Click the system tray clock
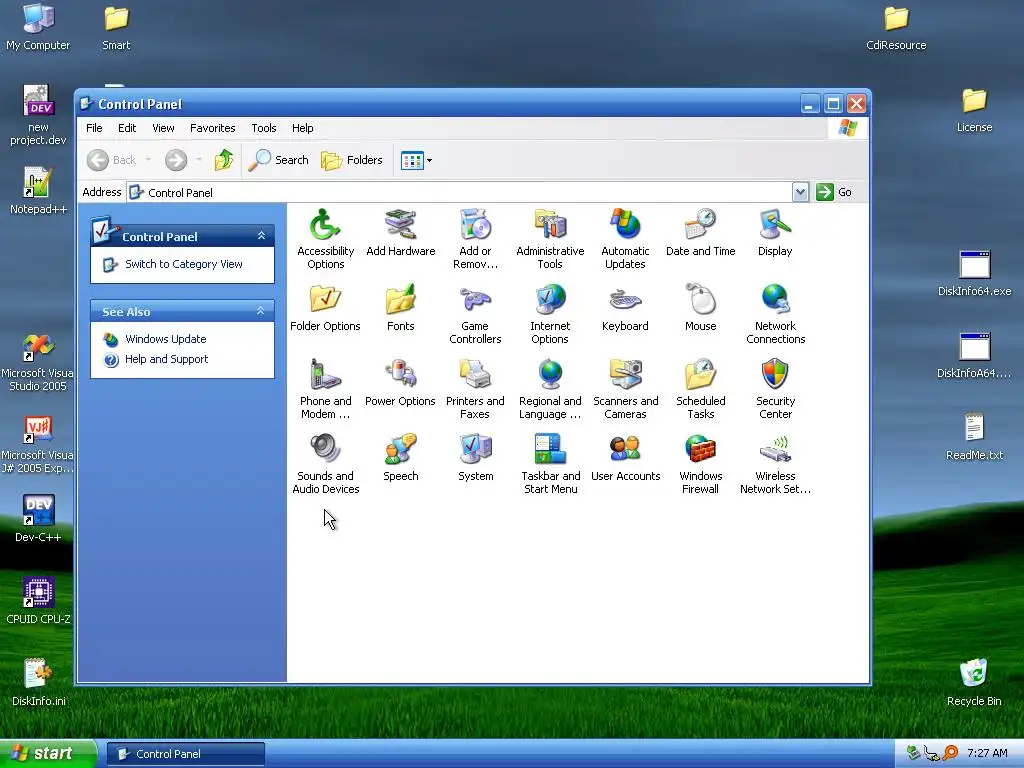Viewport: 1024px width, 768px height. point(987,753)
